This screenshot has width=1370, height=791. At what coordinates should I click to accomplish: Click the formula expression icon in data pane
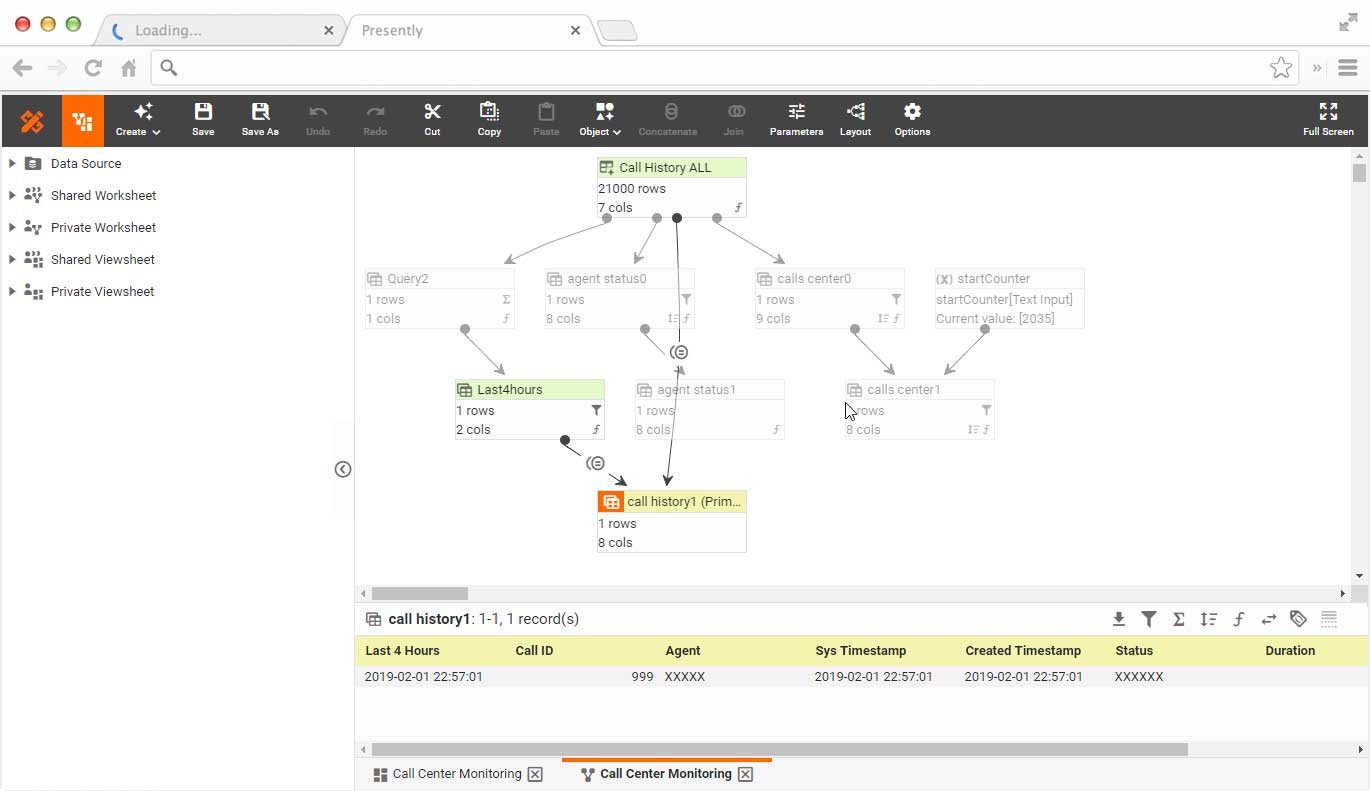pos(1239,619)
